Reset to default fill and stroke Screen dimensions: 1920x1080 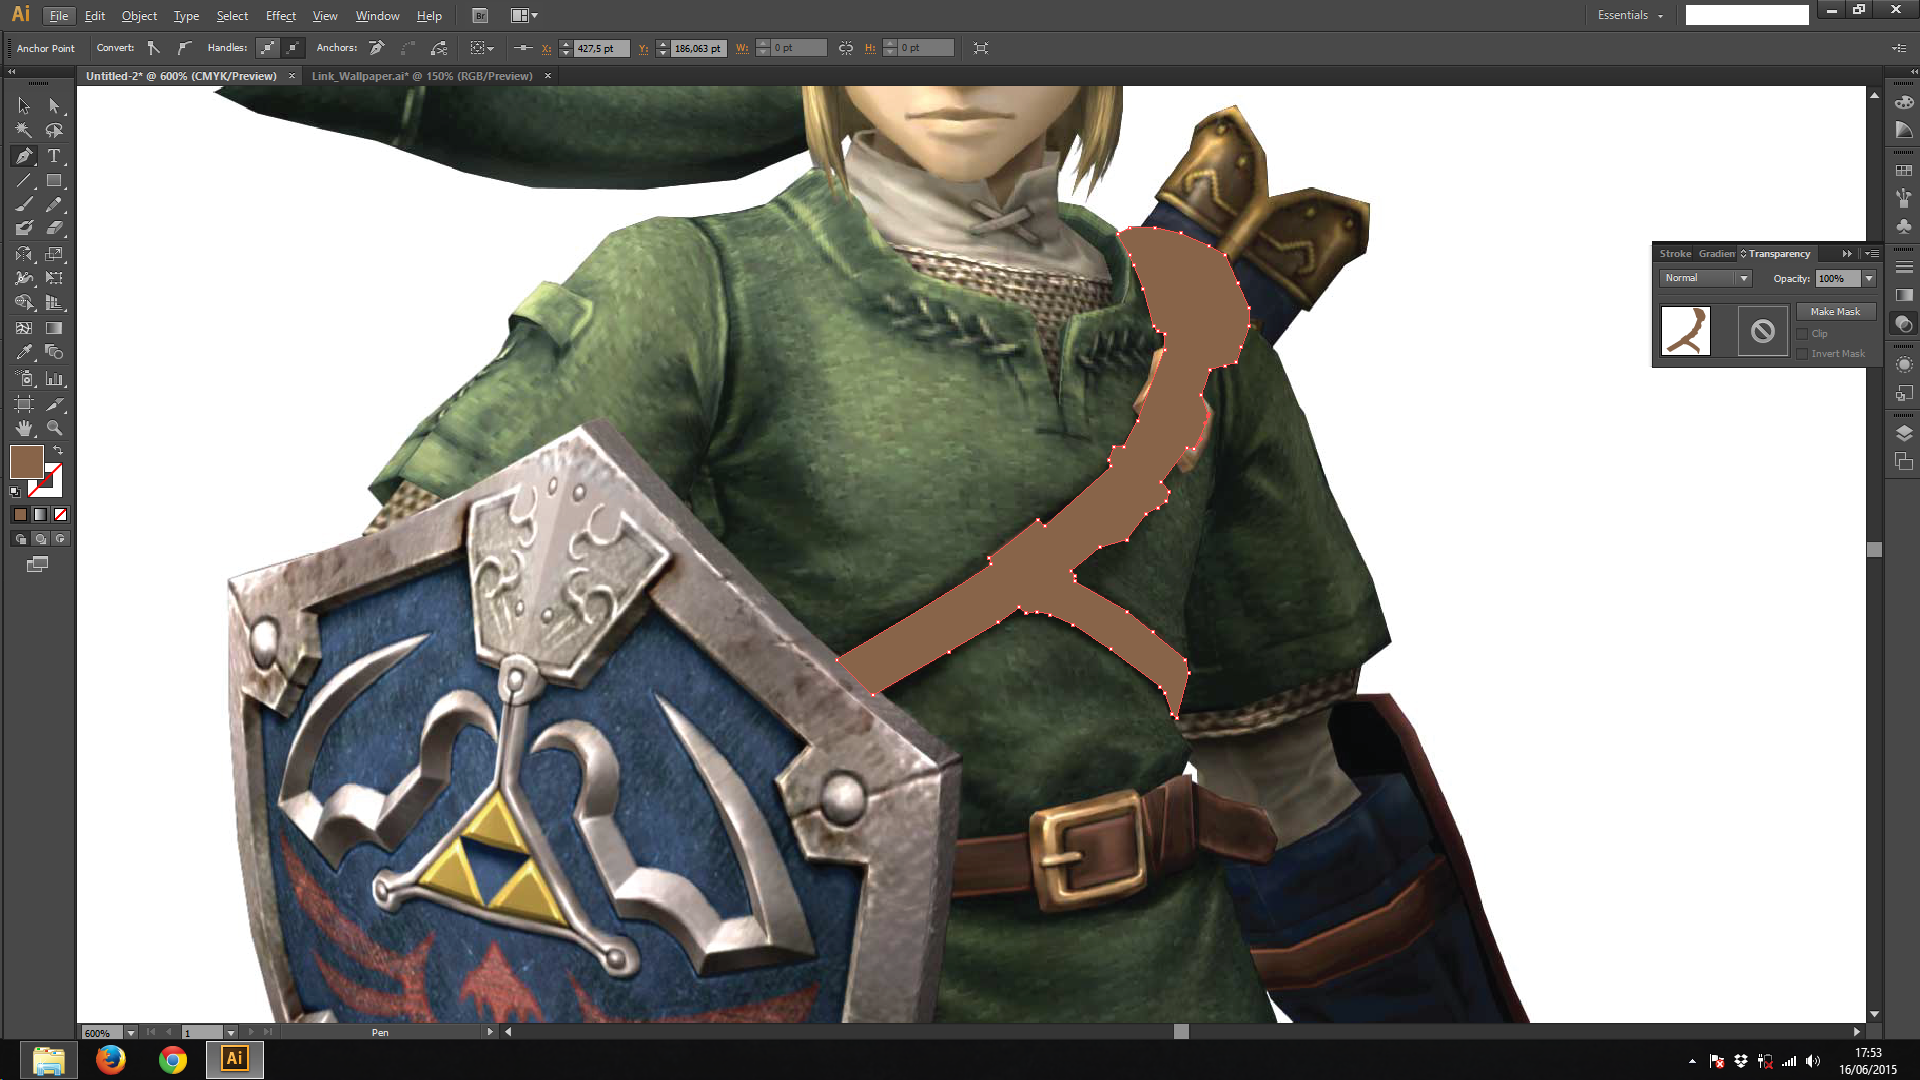15,491
